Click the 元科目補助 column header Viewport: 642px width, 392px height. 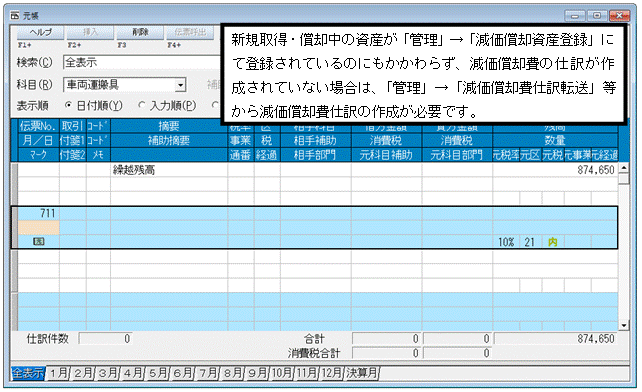tap(386, 155)
